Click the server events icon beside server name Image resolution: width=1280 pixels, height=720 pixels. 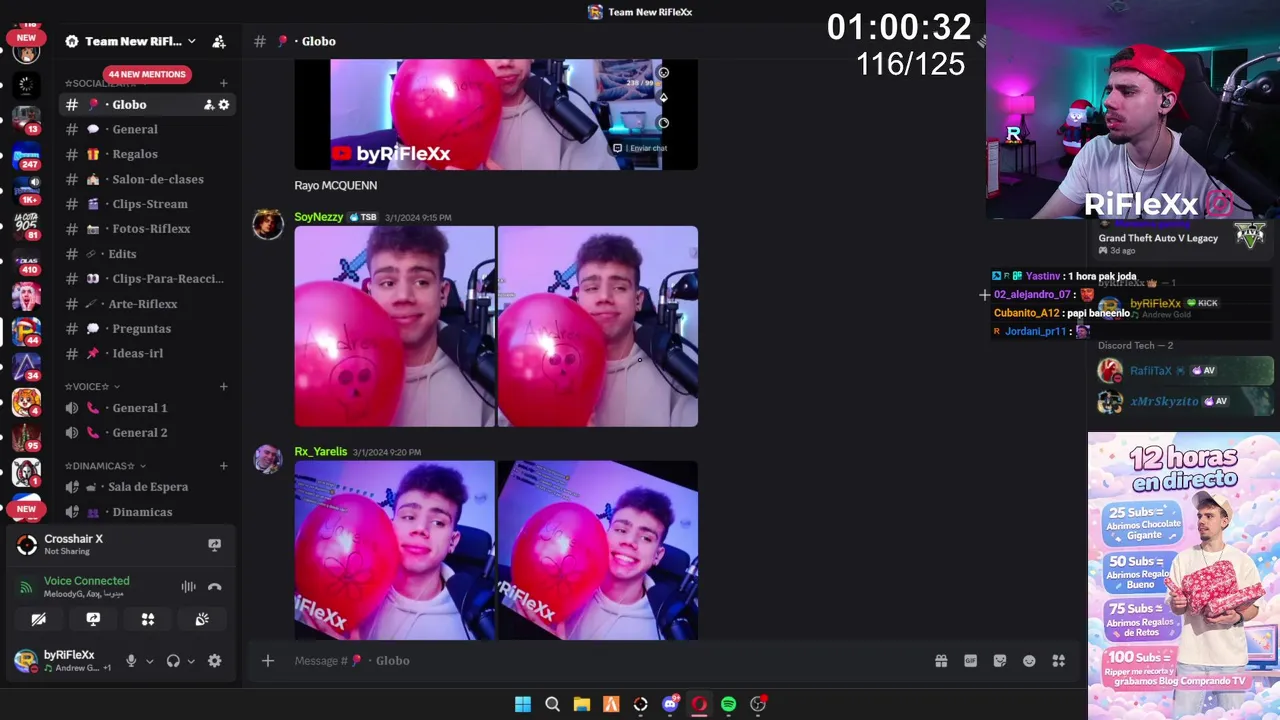(x=219, y=41)
